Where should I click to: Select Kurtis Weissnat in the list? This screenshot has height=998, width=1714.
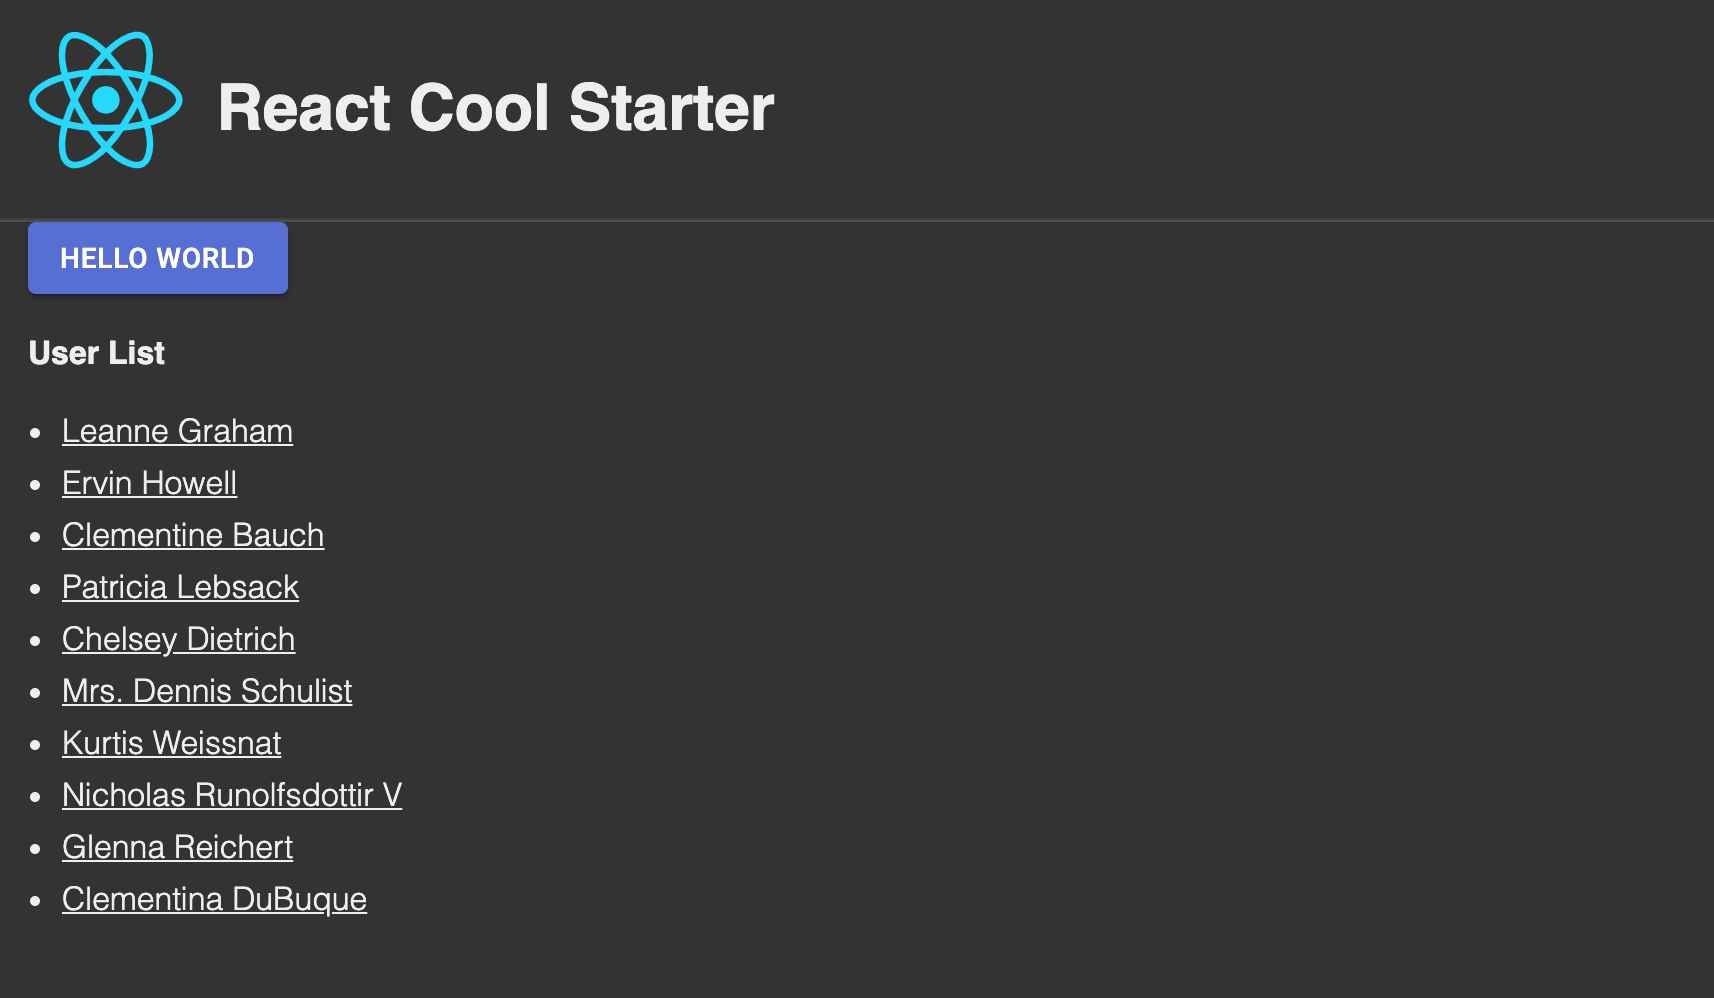coord(172,744)
